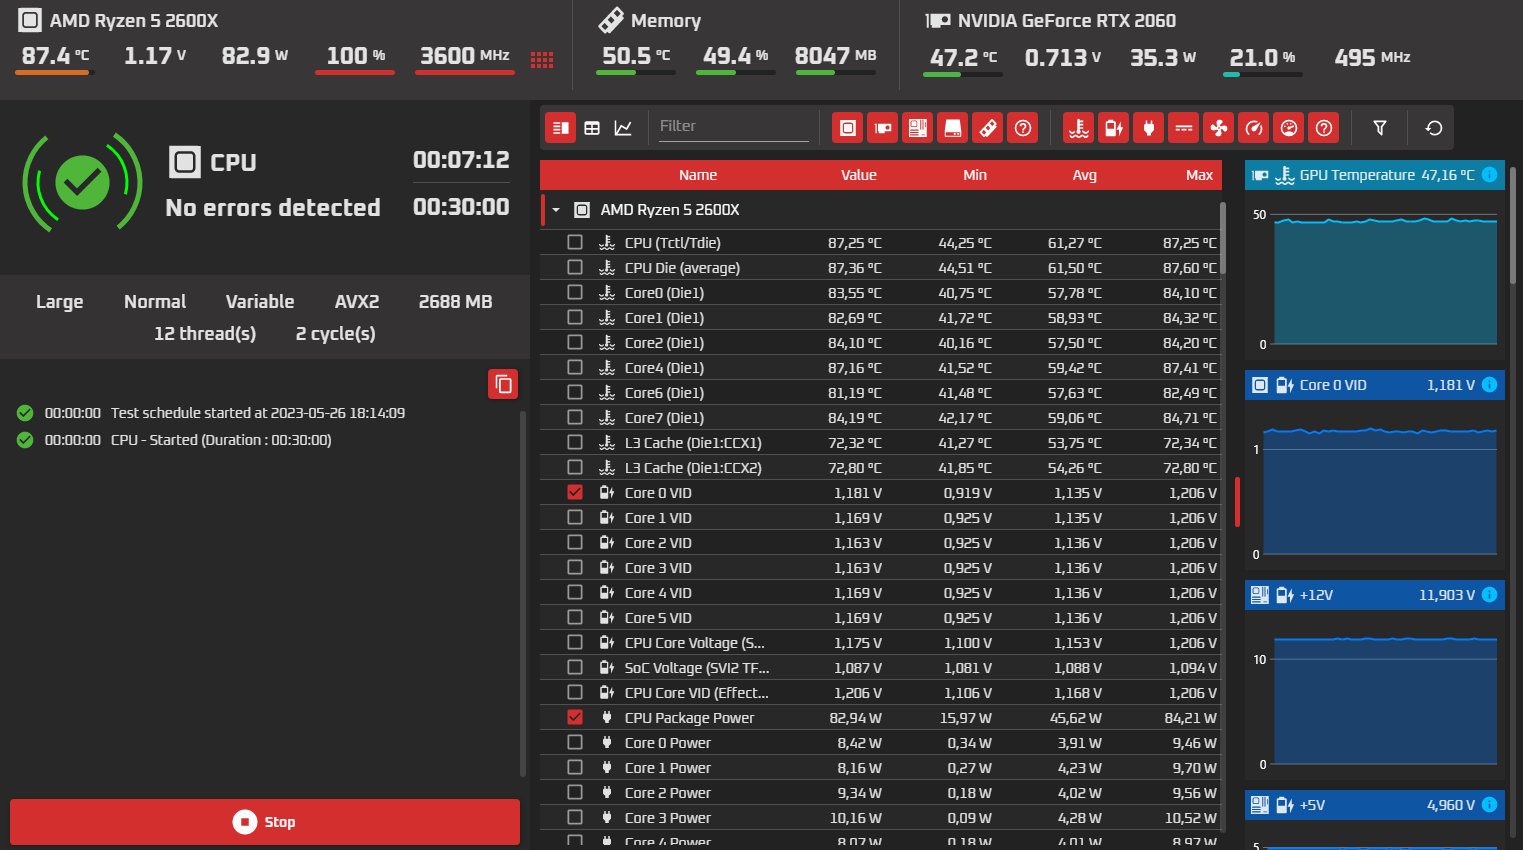Image resolution: width=1523 pixels, height=850 pixels.
Task: Click 'NVIDIA GeForce RTX 2060' in top bar
Action: pos(1067,21)
